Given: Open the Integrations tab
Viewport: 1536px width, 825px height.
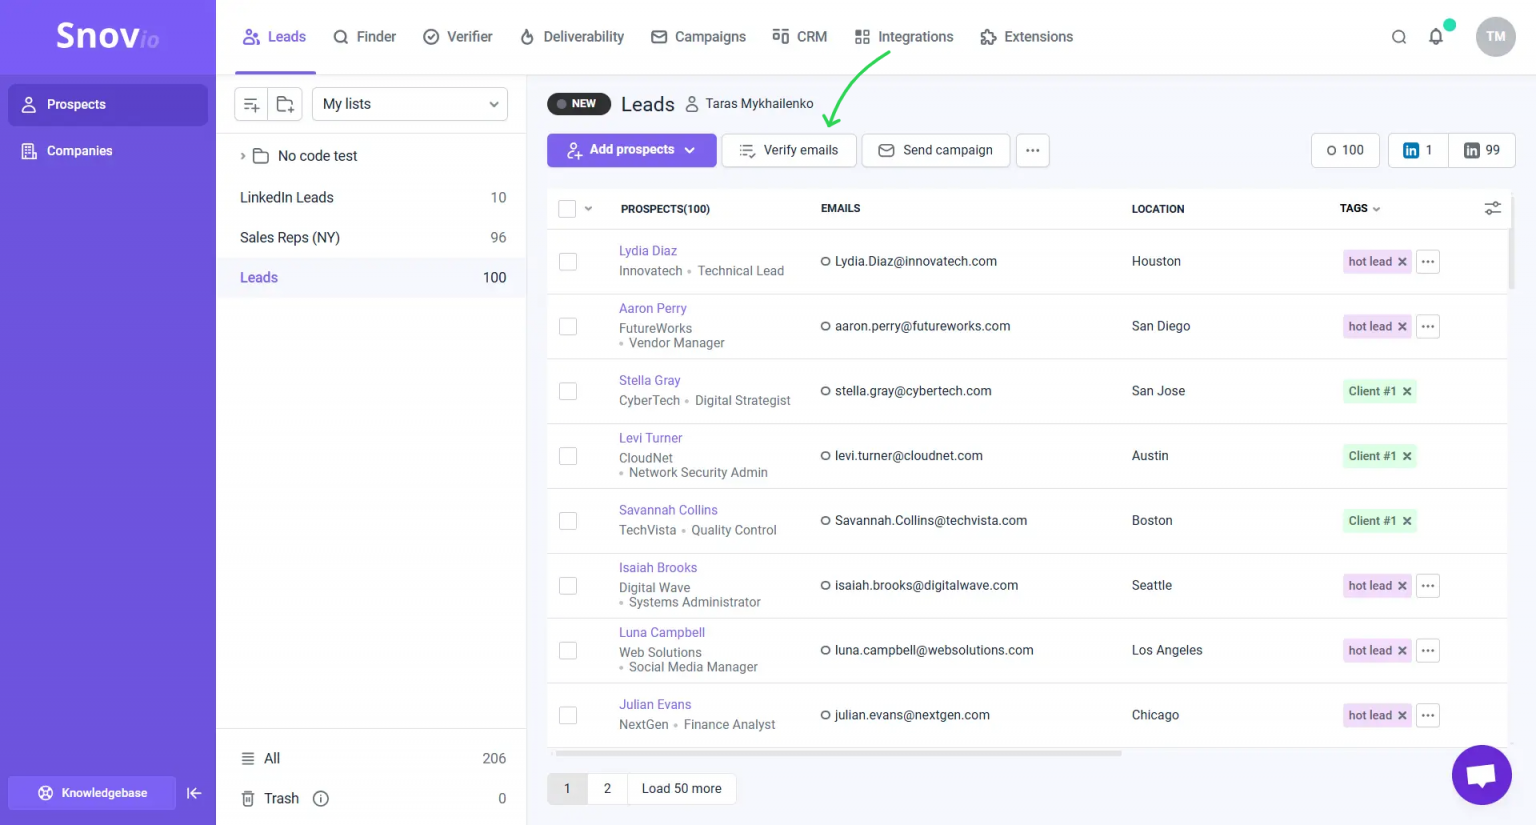Looking at the screenshot, I should (x=904, y=37).
